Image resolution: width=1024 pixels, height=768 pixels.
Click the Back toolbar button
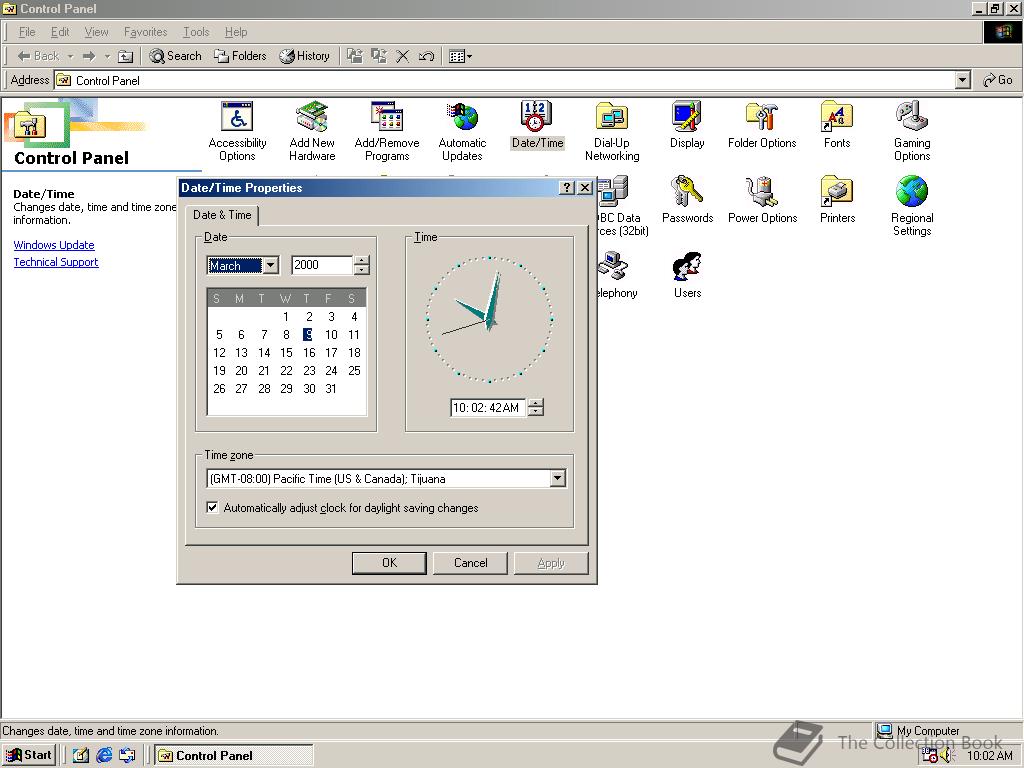(x=38, y=56)
